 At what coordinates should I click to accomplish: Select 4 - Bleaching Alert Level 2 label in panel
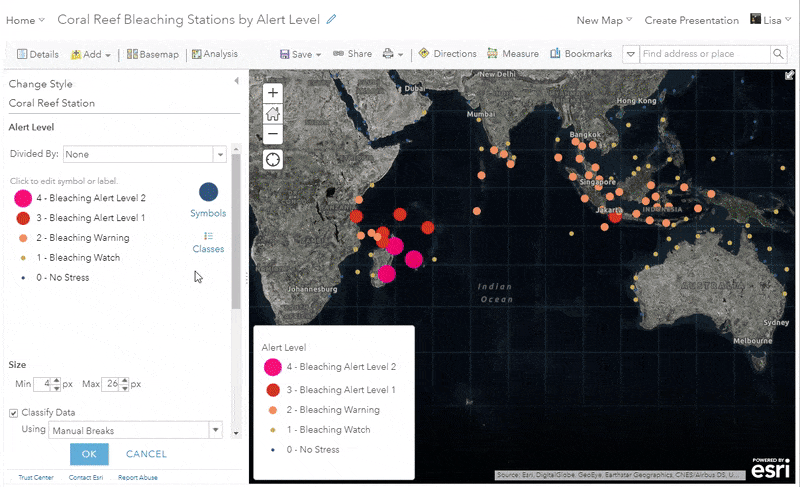pos(91,198)
